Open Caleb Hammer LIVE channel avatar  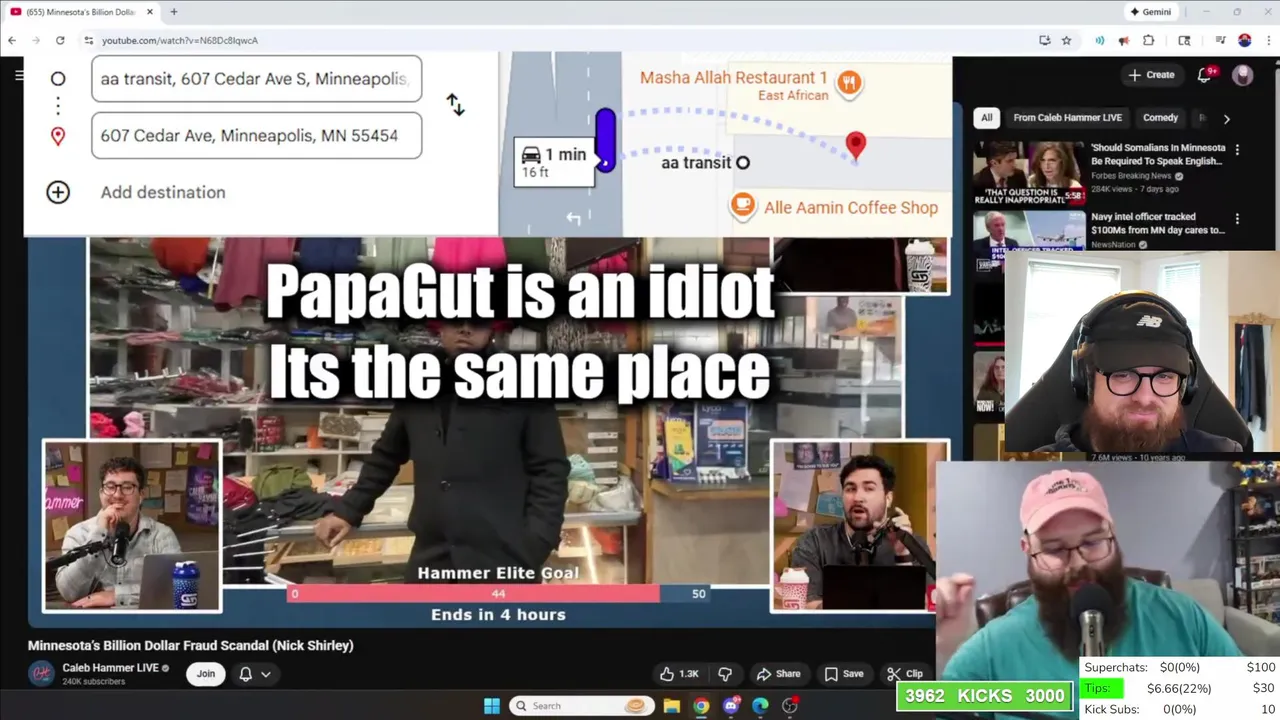[41, 673]
